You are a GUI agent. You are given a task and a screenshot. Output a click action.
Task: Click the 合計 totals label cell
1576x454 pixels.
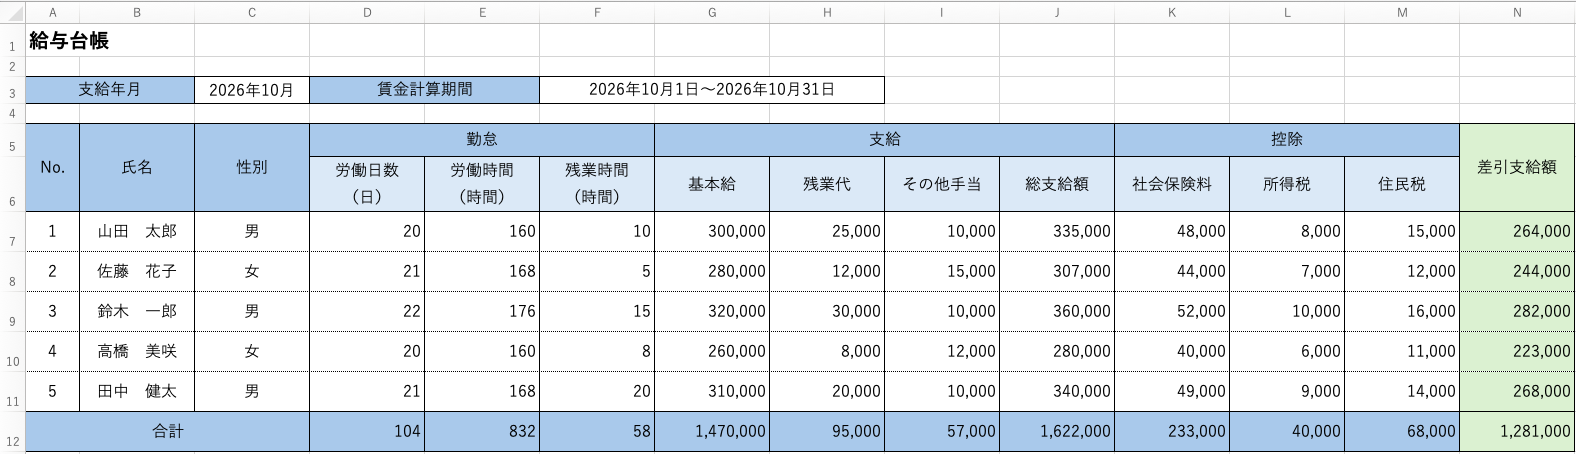(x=167, y=432)
